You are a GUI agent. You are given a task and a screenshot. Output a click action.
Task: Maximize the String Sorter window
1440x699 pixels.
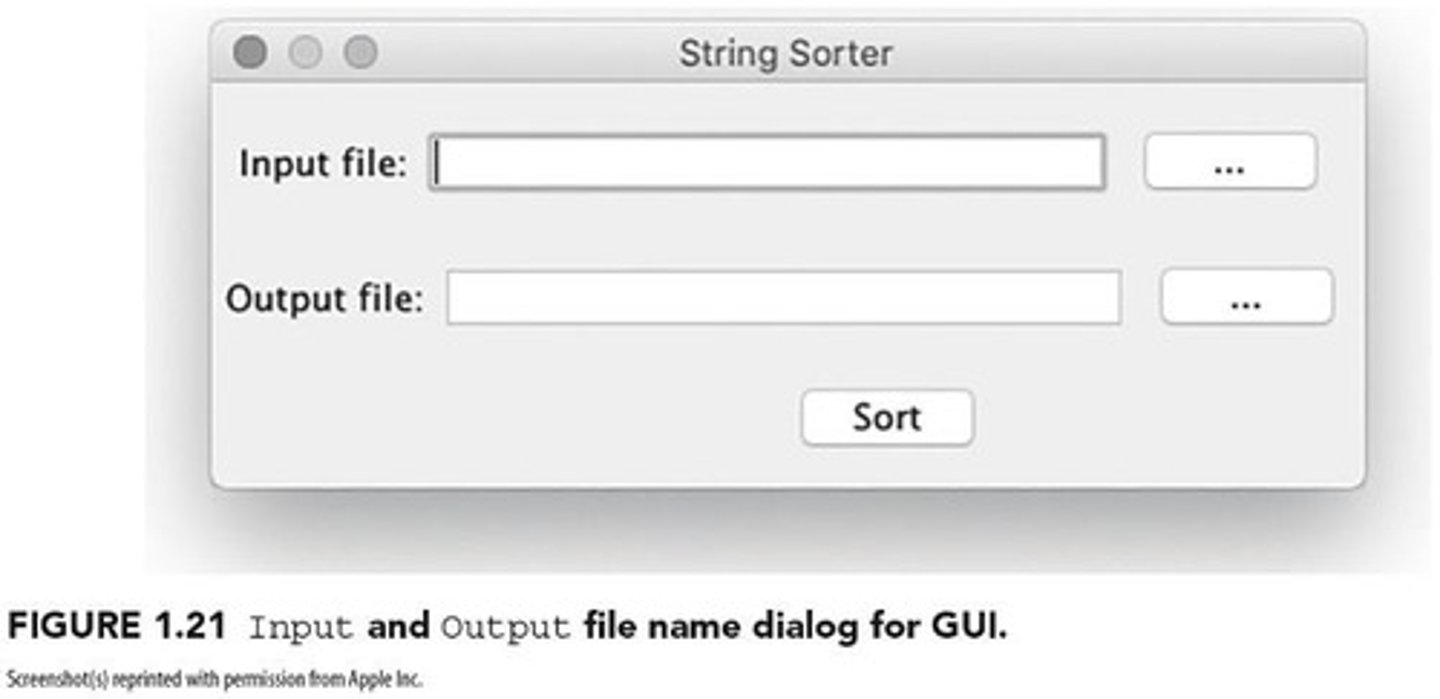point(360,52)
